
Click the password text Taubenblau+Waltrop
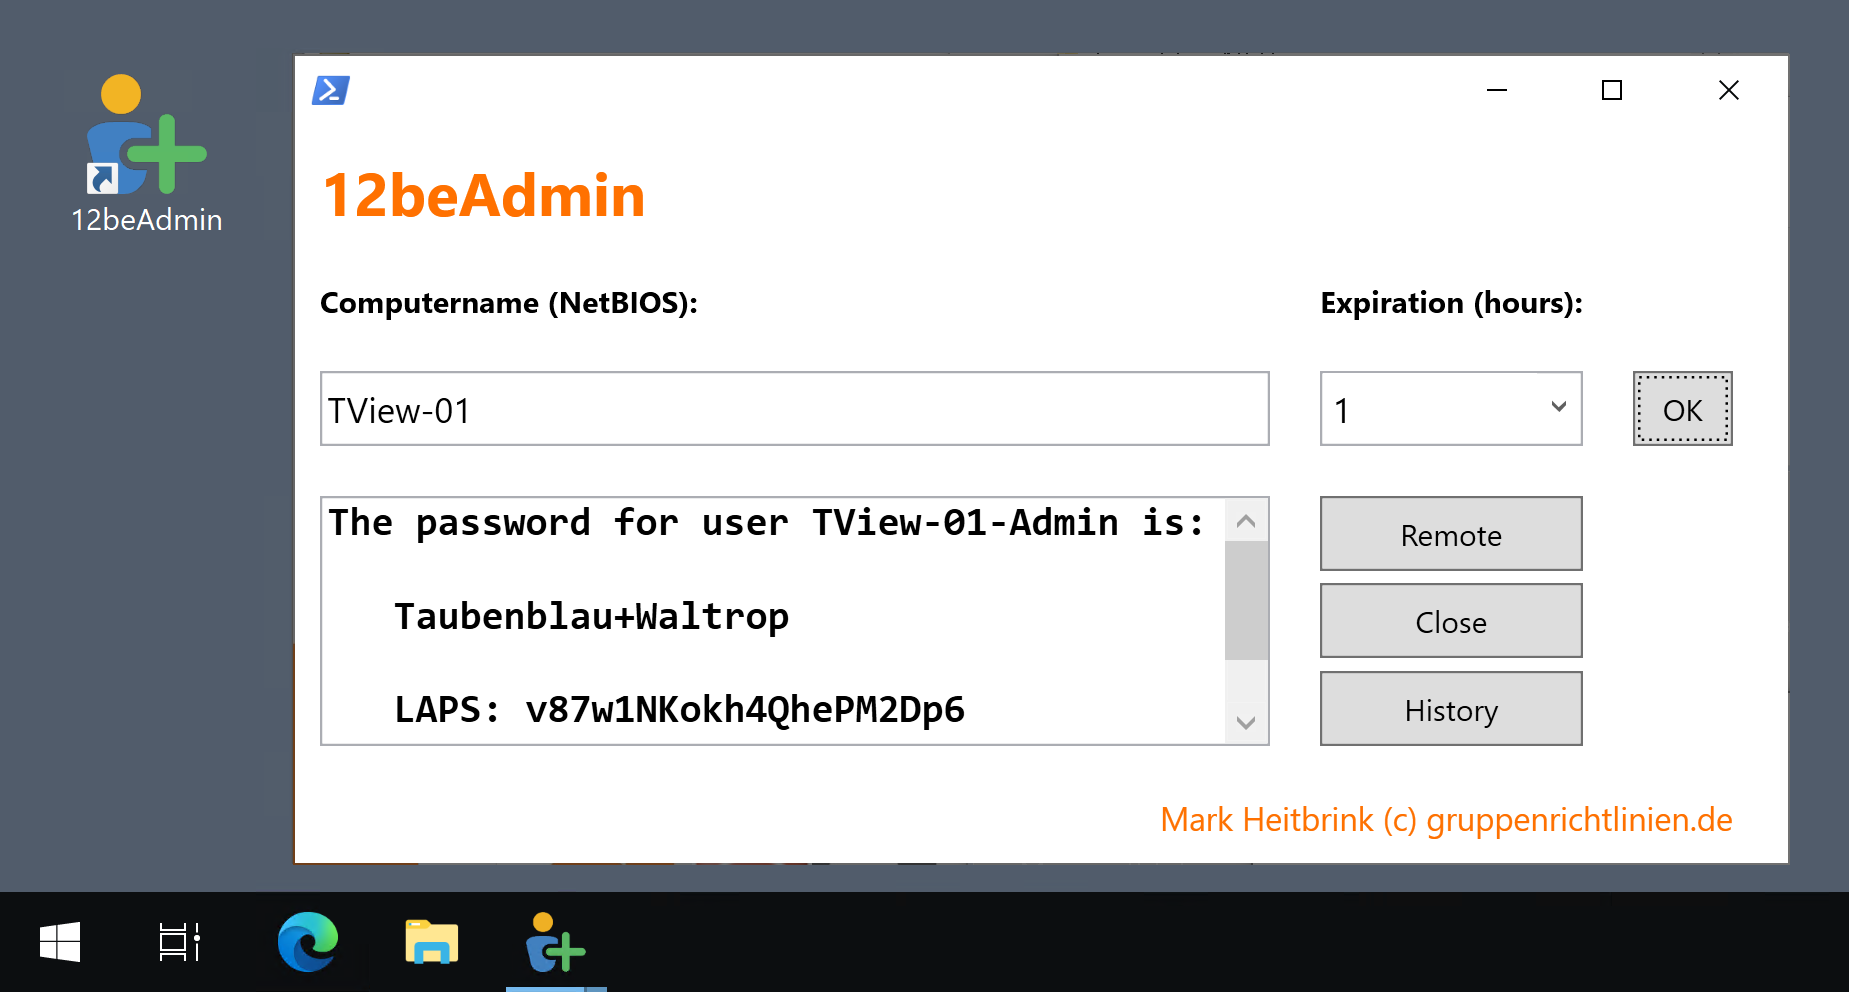pyautogui.click(x=592, y=616)
